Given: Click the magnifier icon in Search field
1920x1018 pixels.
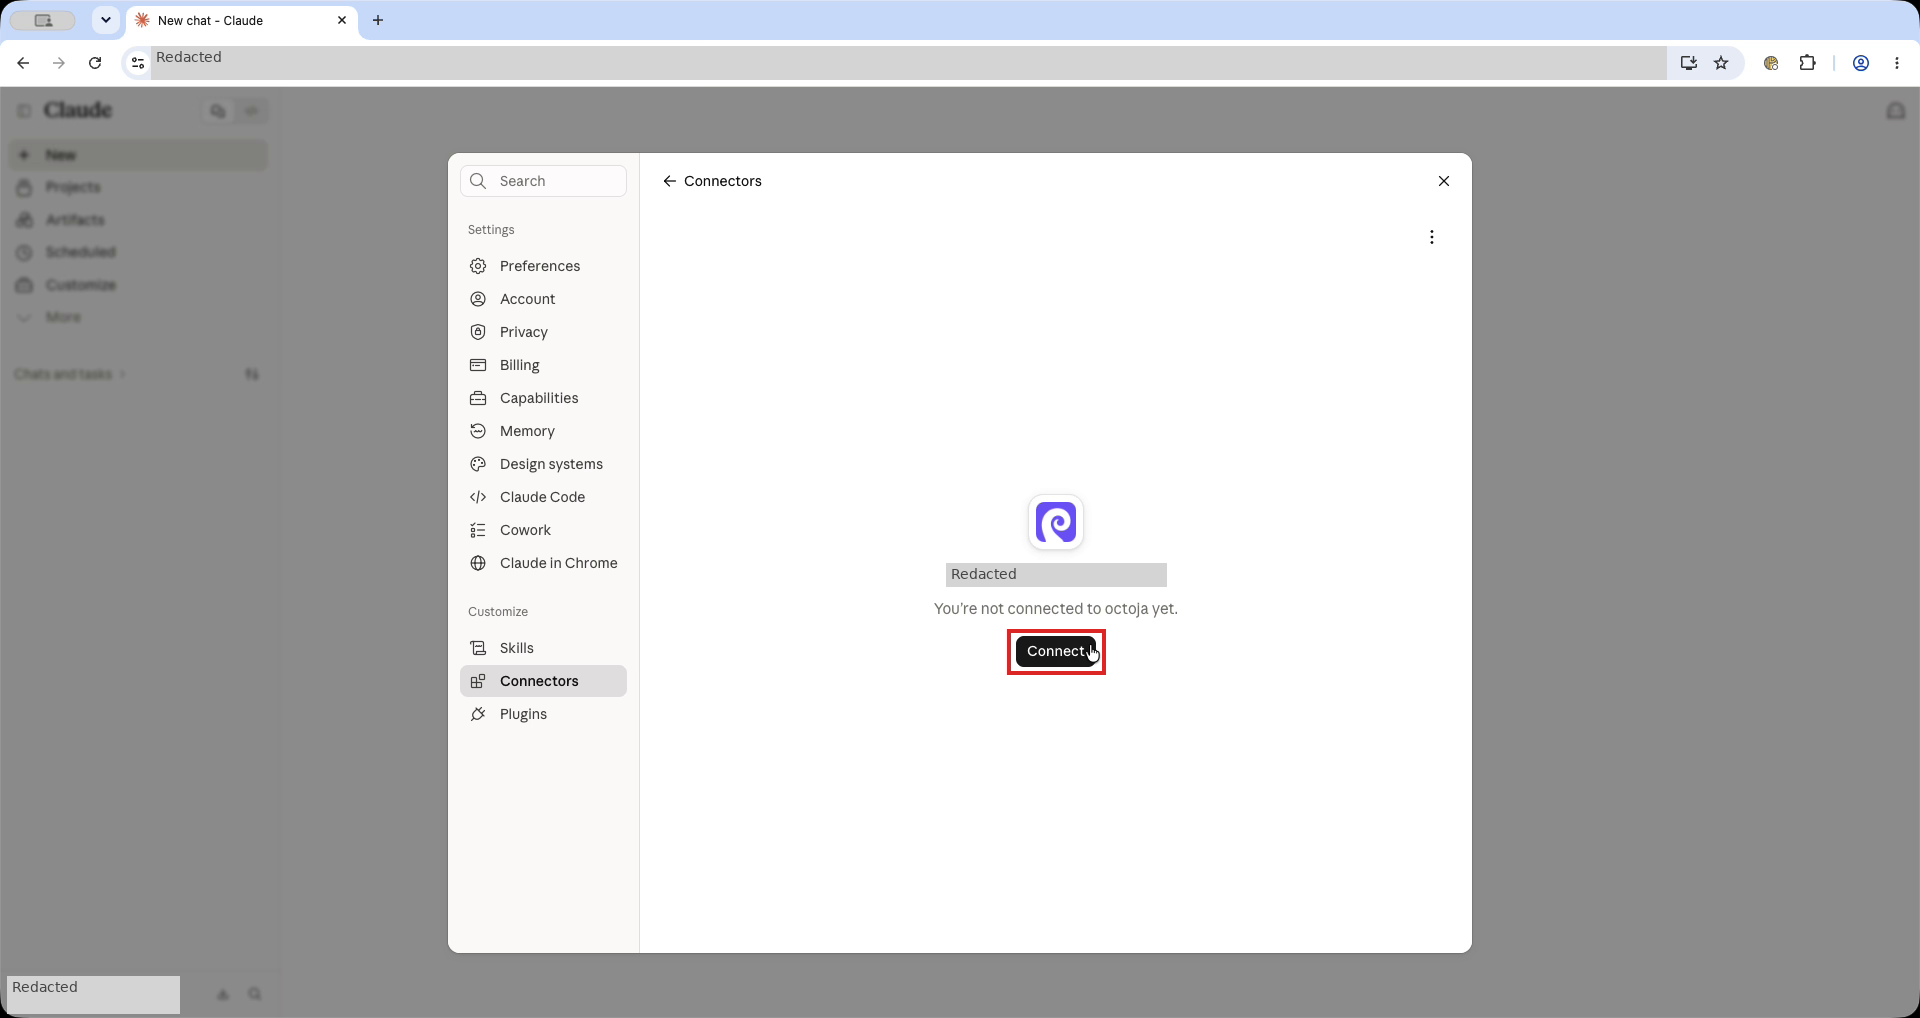Looking at the screenshot, I should point(478,181).
